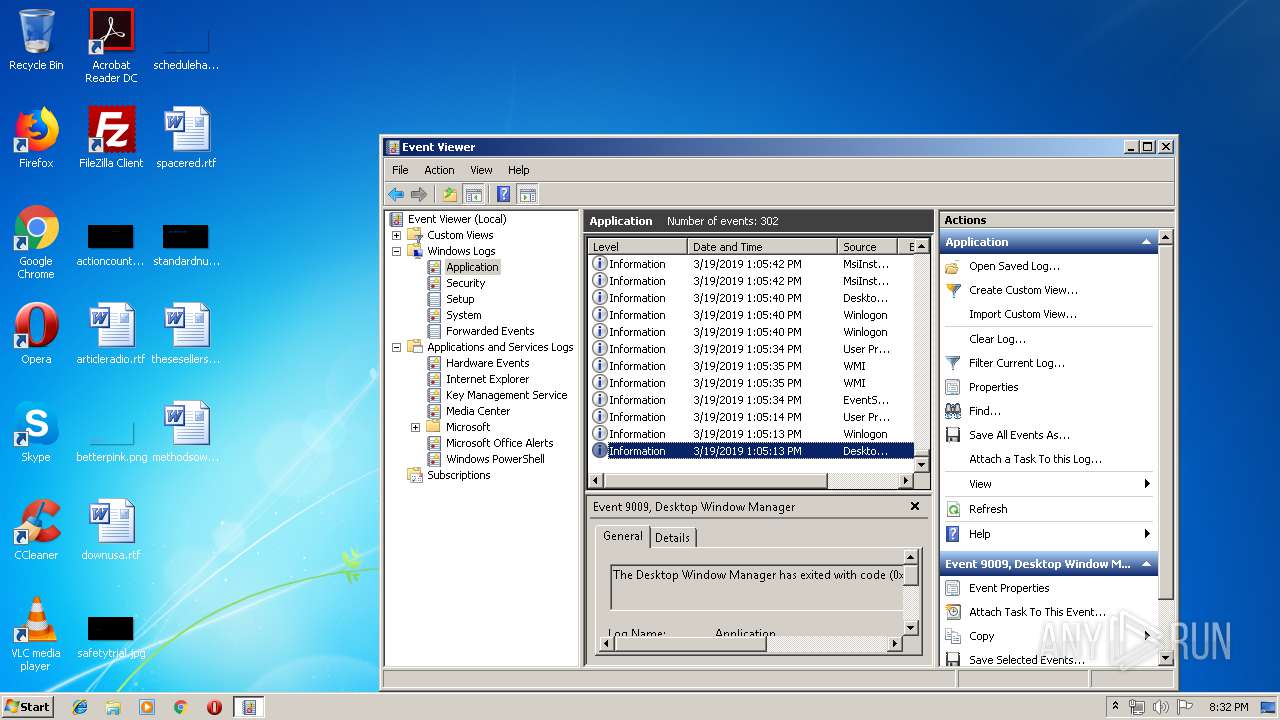Open Firefox desktop shortcut
This screenshot has width=1280, height=720.
coord(36,138)
